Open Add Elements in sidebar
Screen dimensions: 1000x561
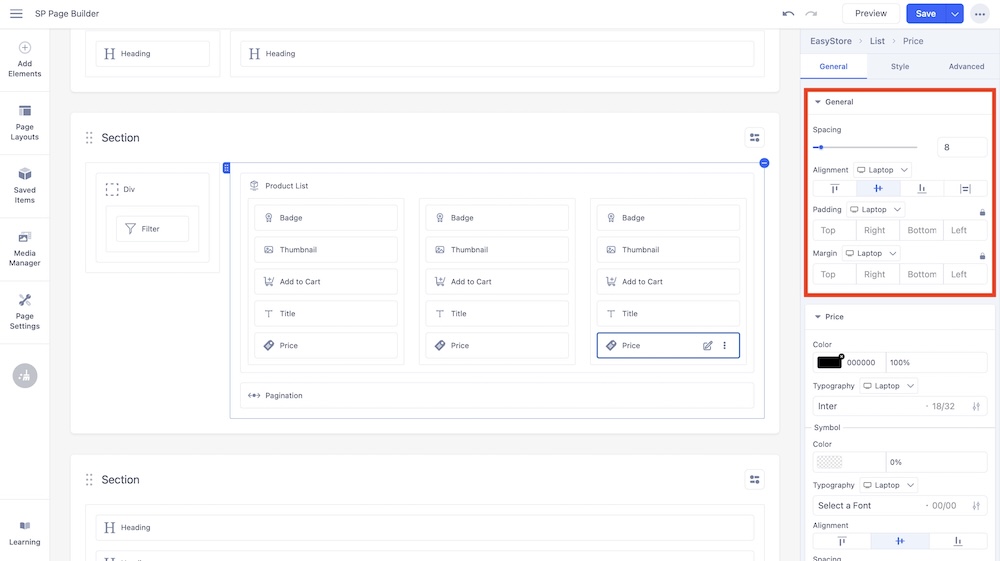pyautogui.click(x=25, y=60)
